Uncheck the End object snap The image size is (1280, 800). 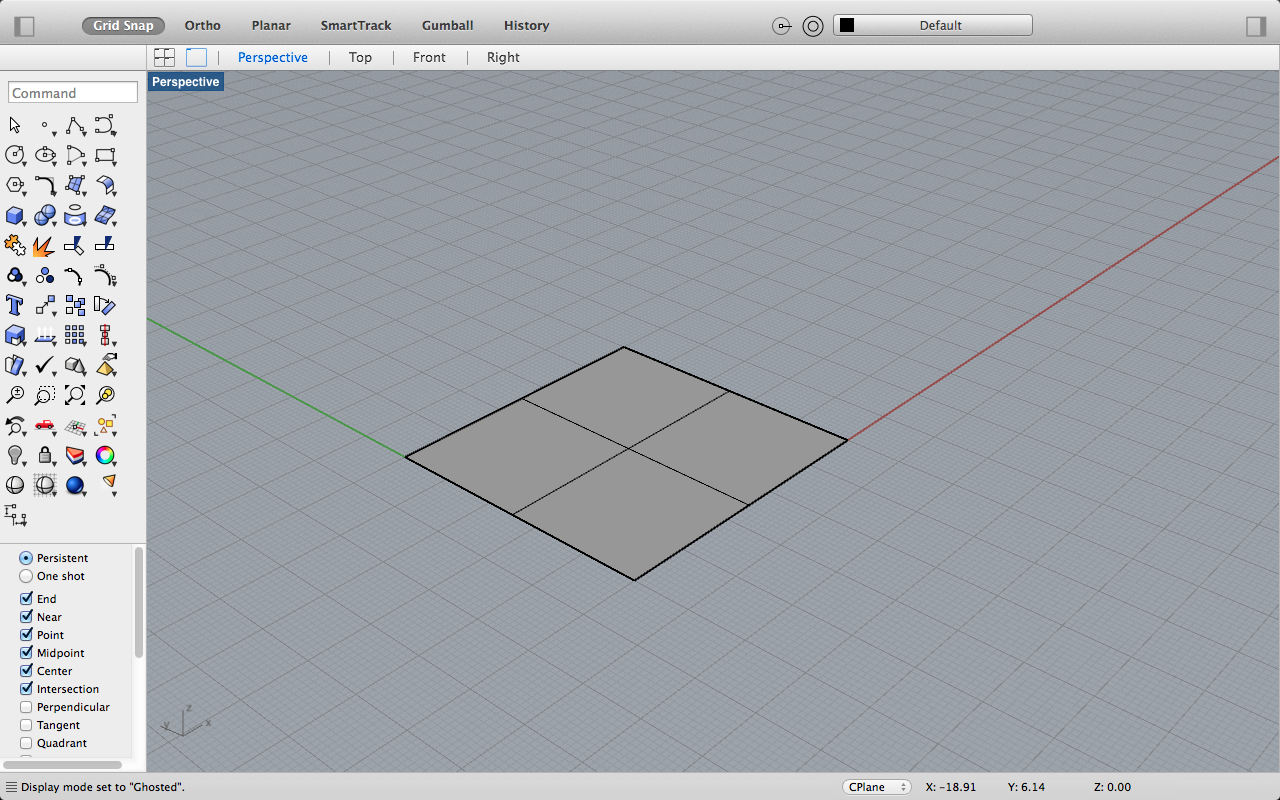click(26, 599)
